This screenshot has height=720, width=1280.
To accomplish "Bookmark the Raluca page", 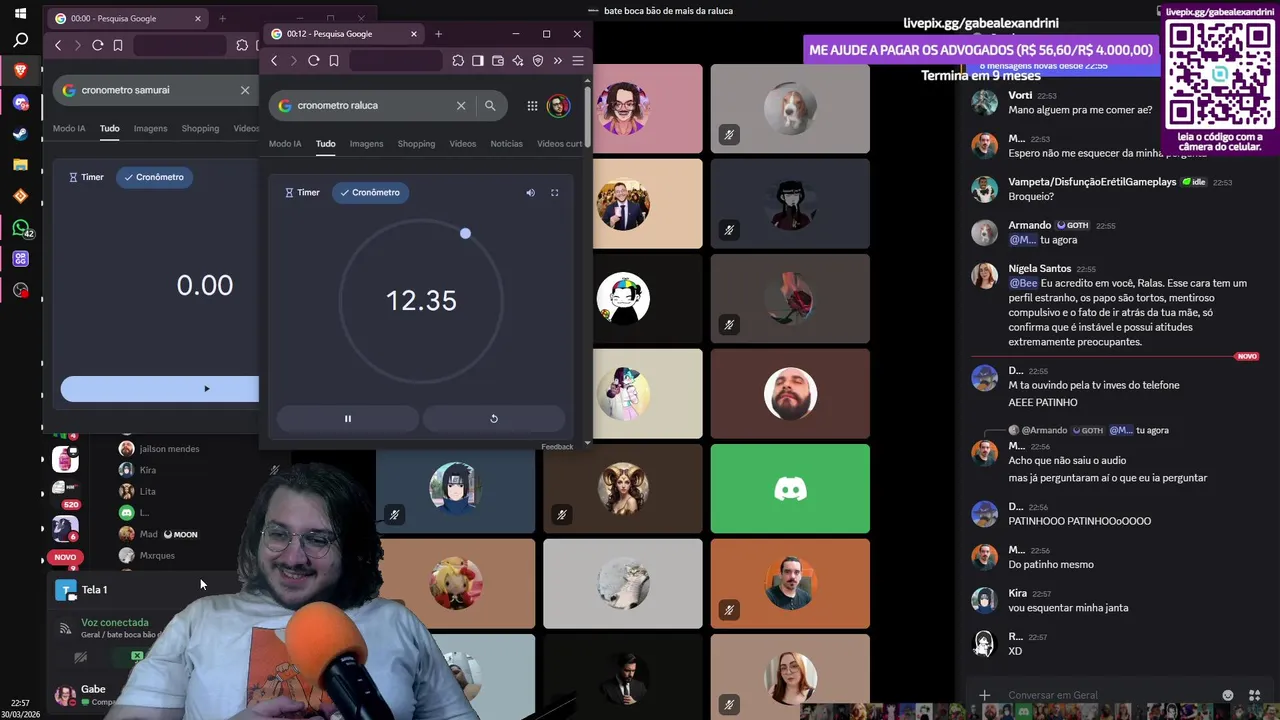I will 334,61.
